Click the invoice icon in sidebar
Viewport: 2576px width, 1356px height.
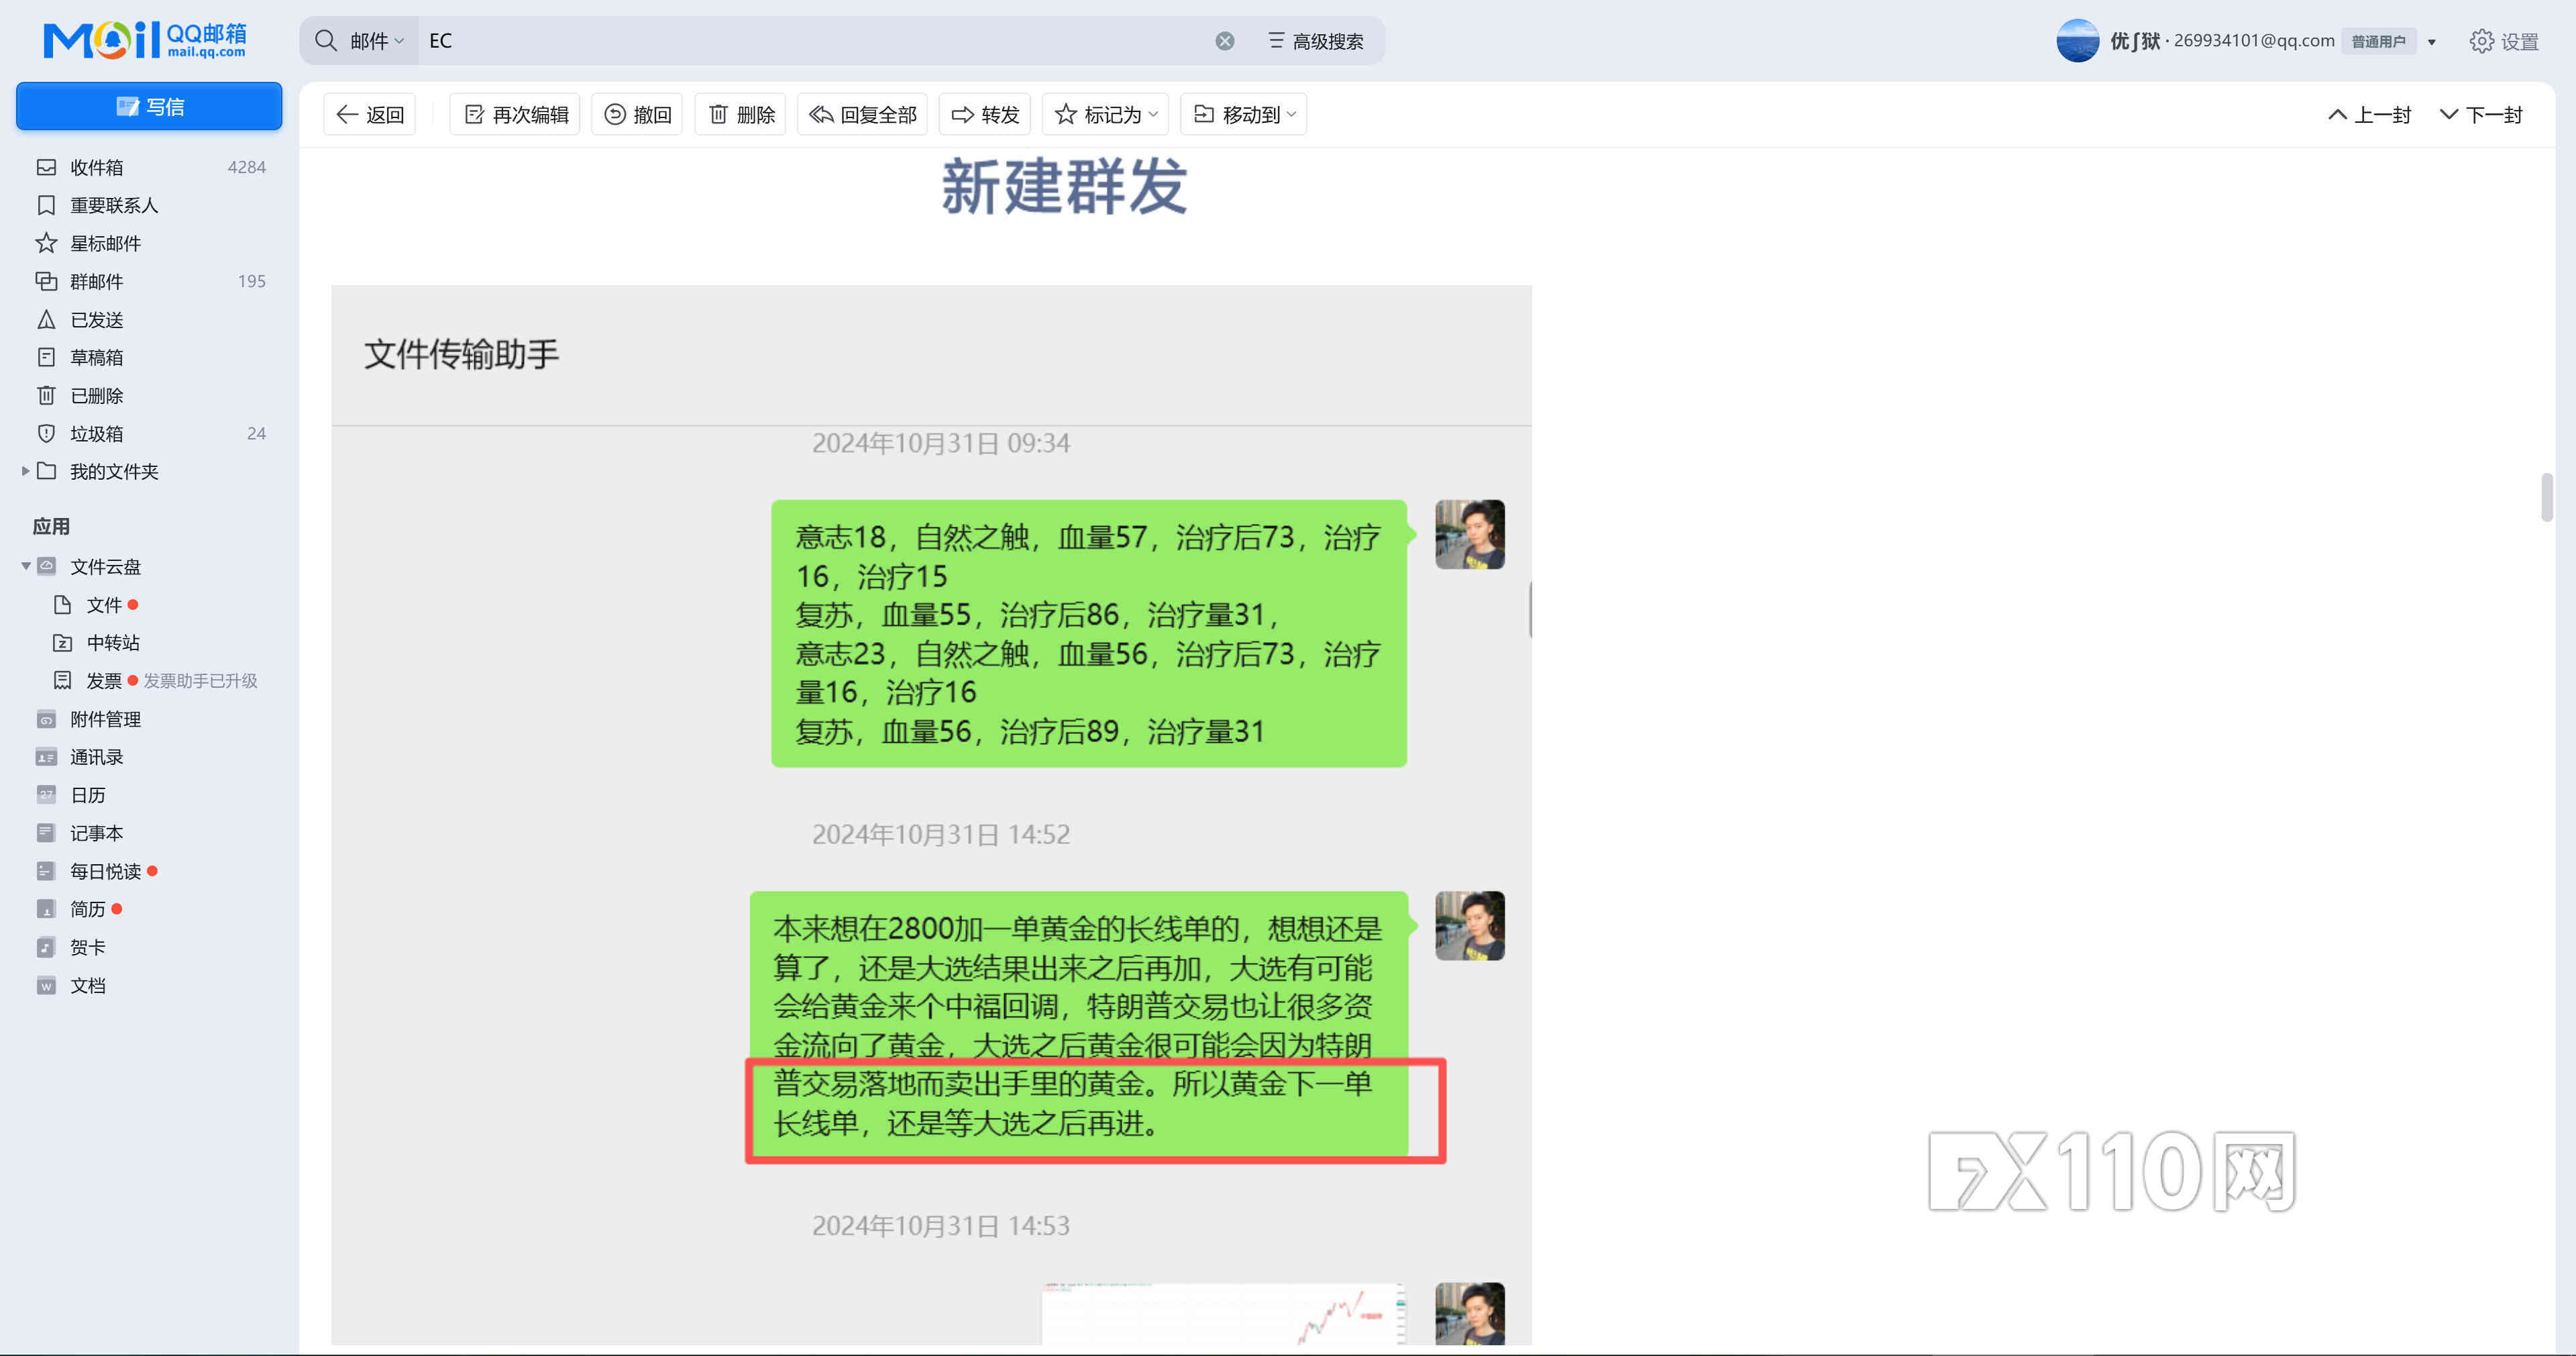[x=62, y=680]
